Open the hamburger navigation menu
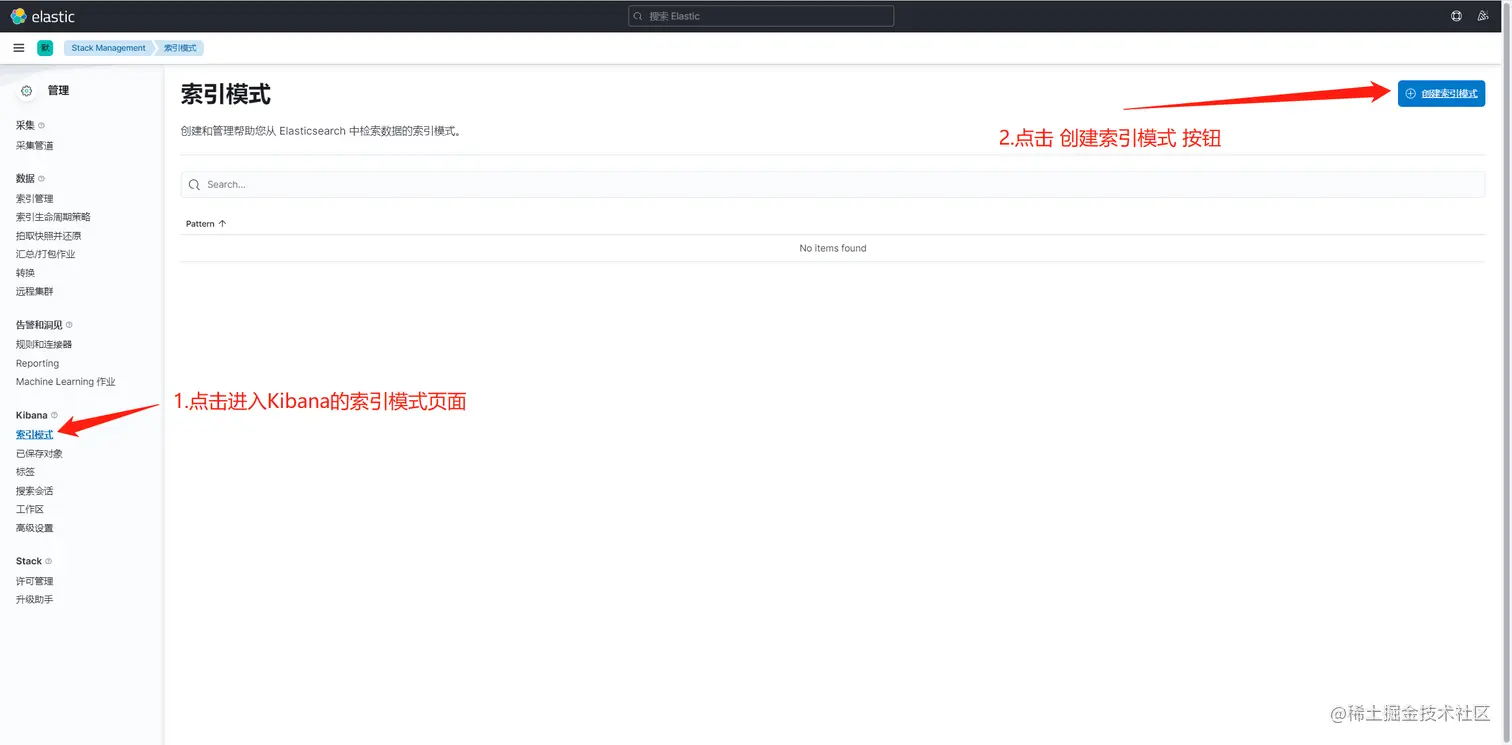Image resolution: width=1512 pixels, height=745 pixels. (x=19, y=48)
